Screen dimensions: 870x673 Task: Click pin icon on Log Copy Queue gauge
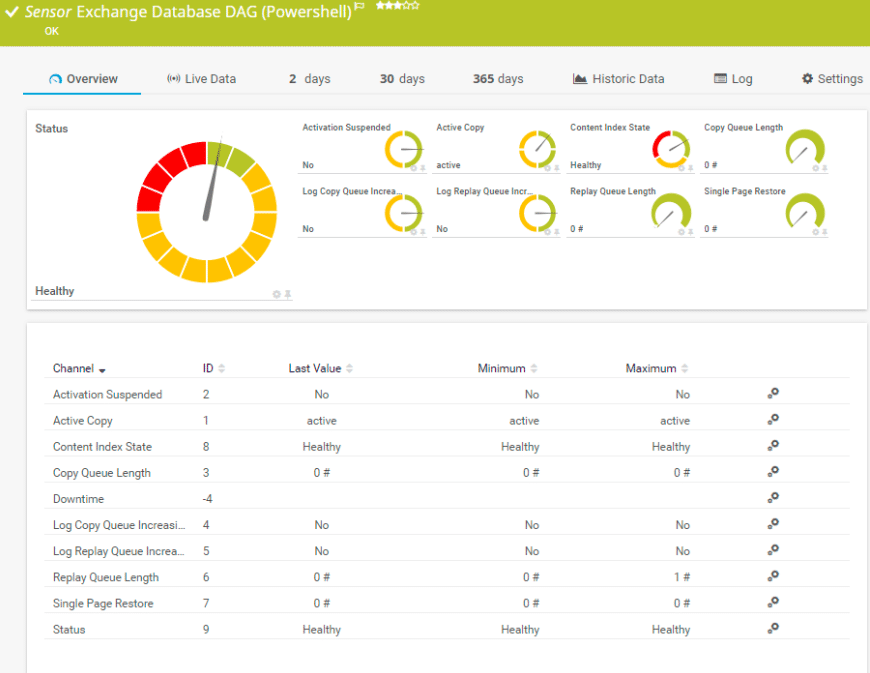point(422,232)
